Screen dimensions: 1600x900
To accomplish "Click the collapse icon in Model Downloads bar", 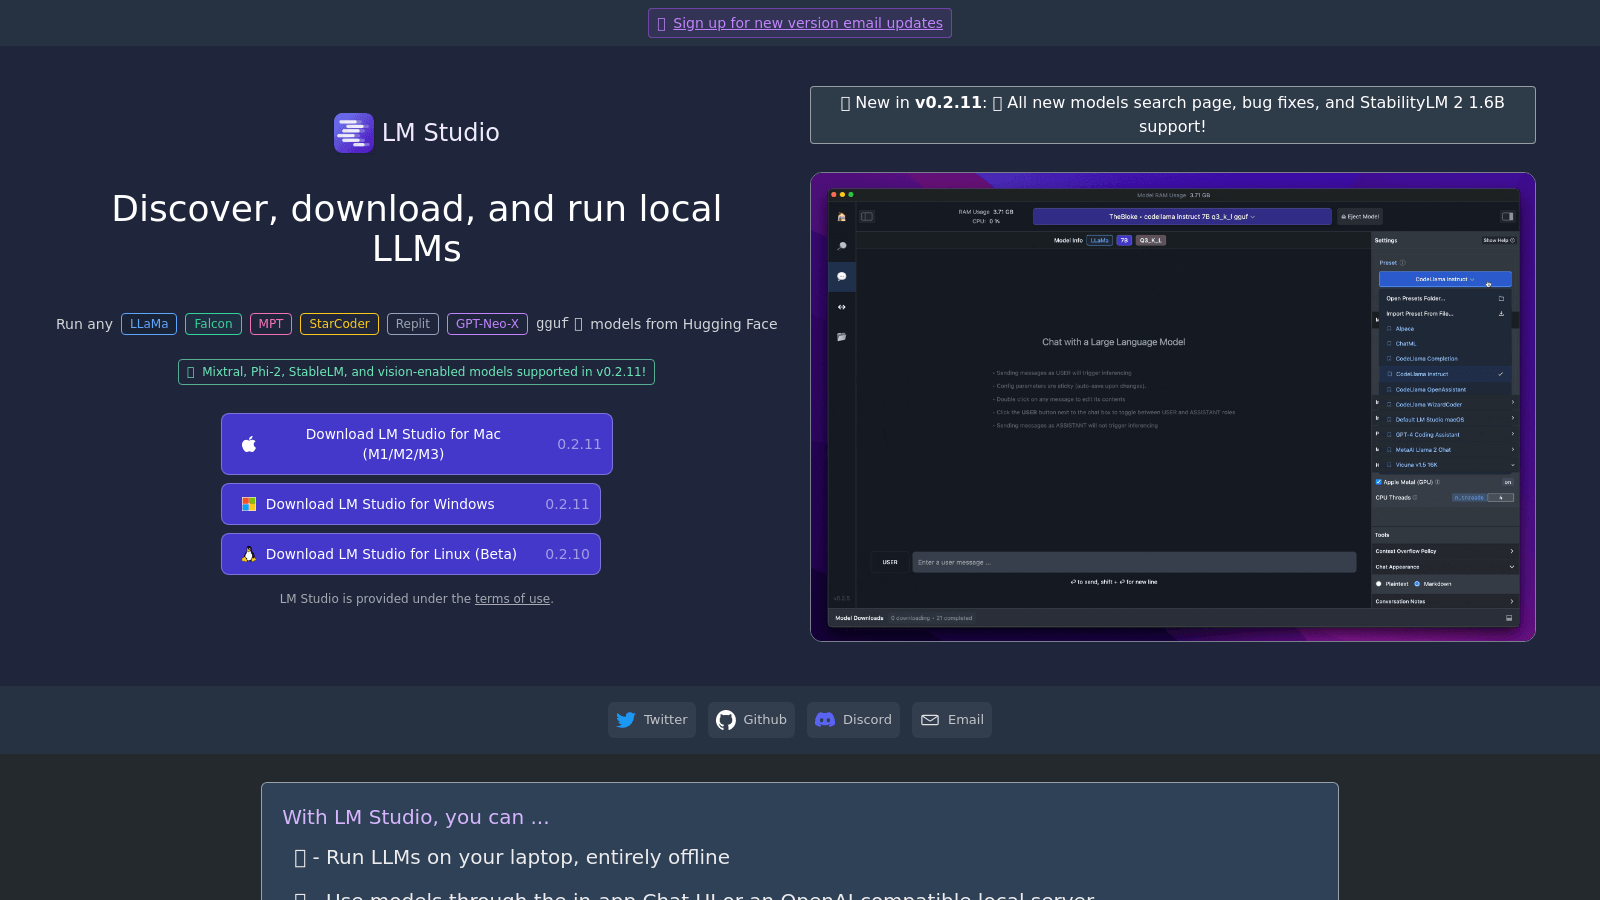I will (x=1509, y=618).
